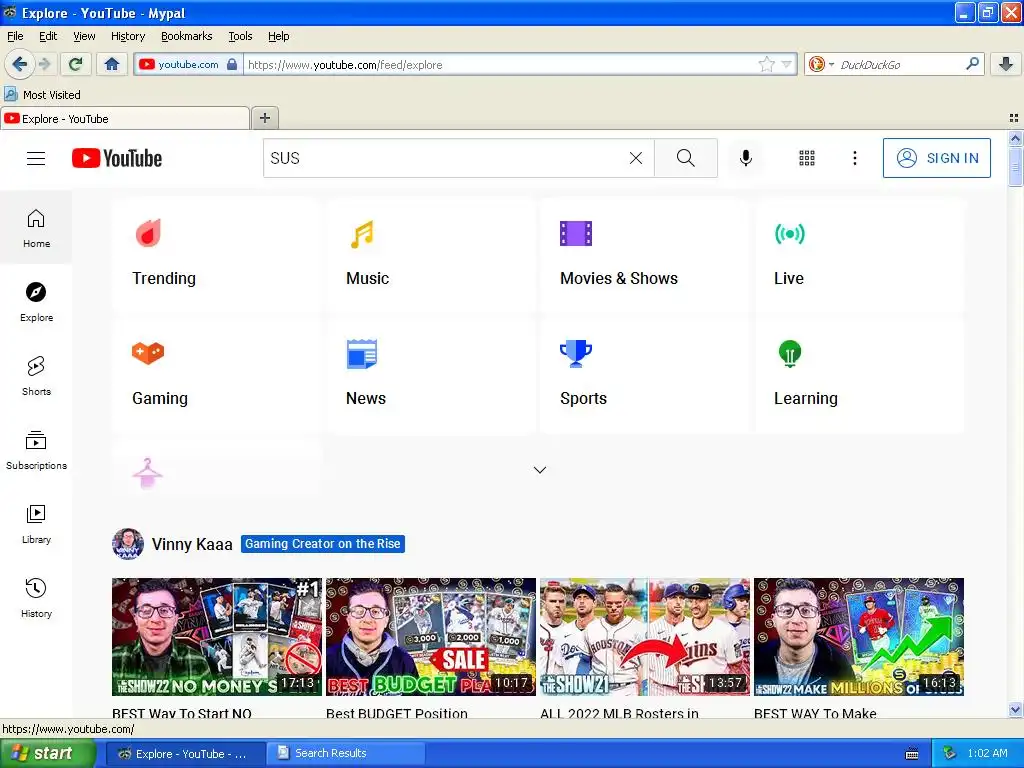Open the YouTube hamburger guide menu
This screenshot has height=768, width=1024.
click(36, 158)
